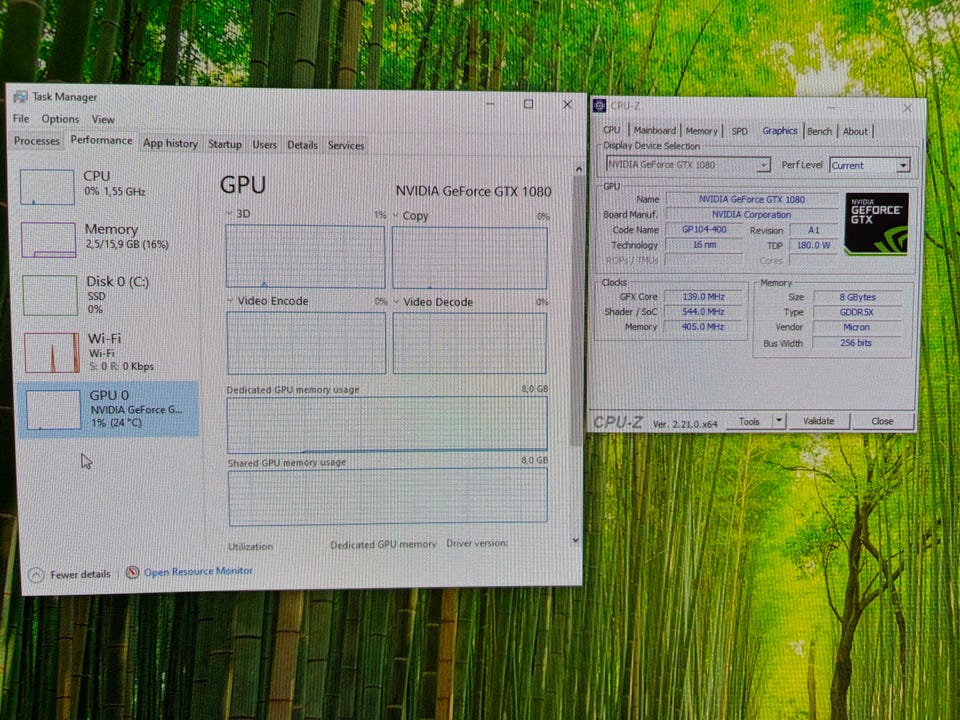Click the Resource Monitor gauge icon

click(x=132, y=572)
